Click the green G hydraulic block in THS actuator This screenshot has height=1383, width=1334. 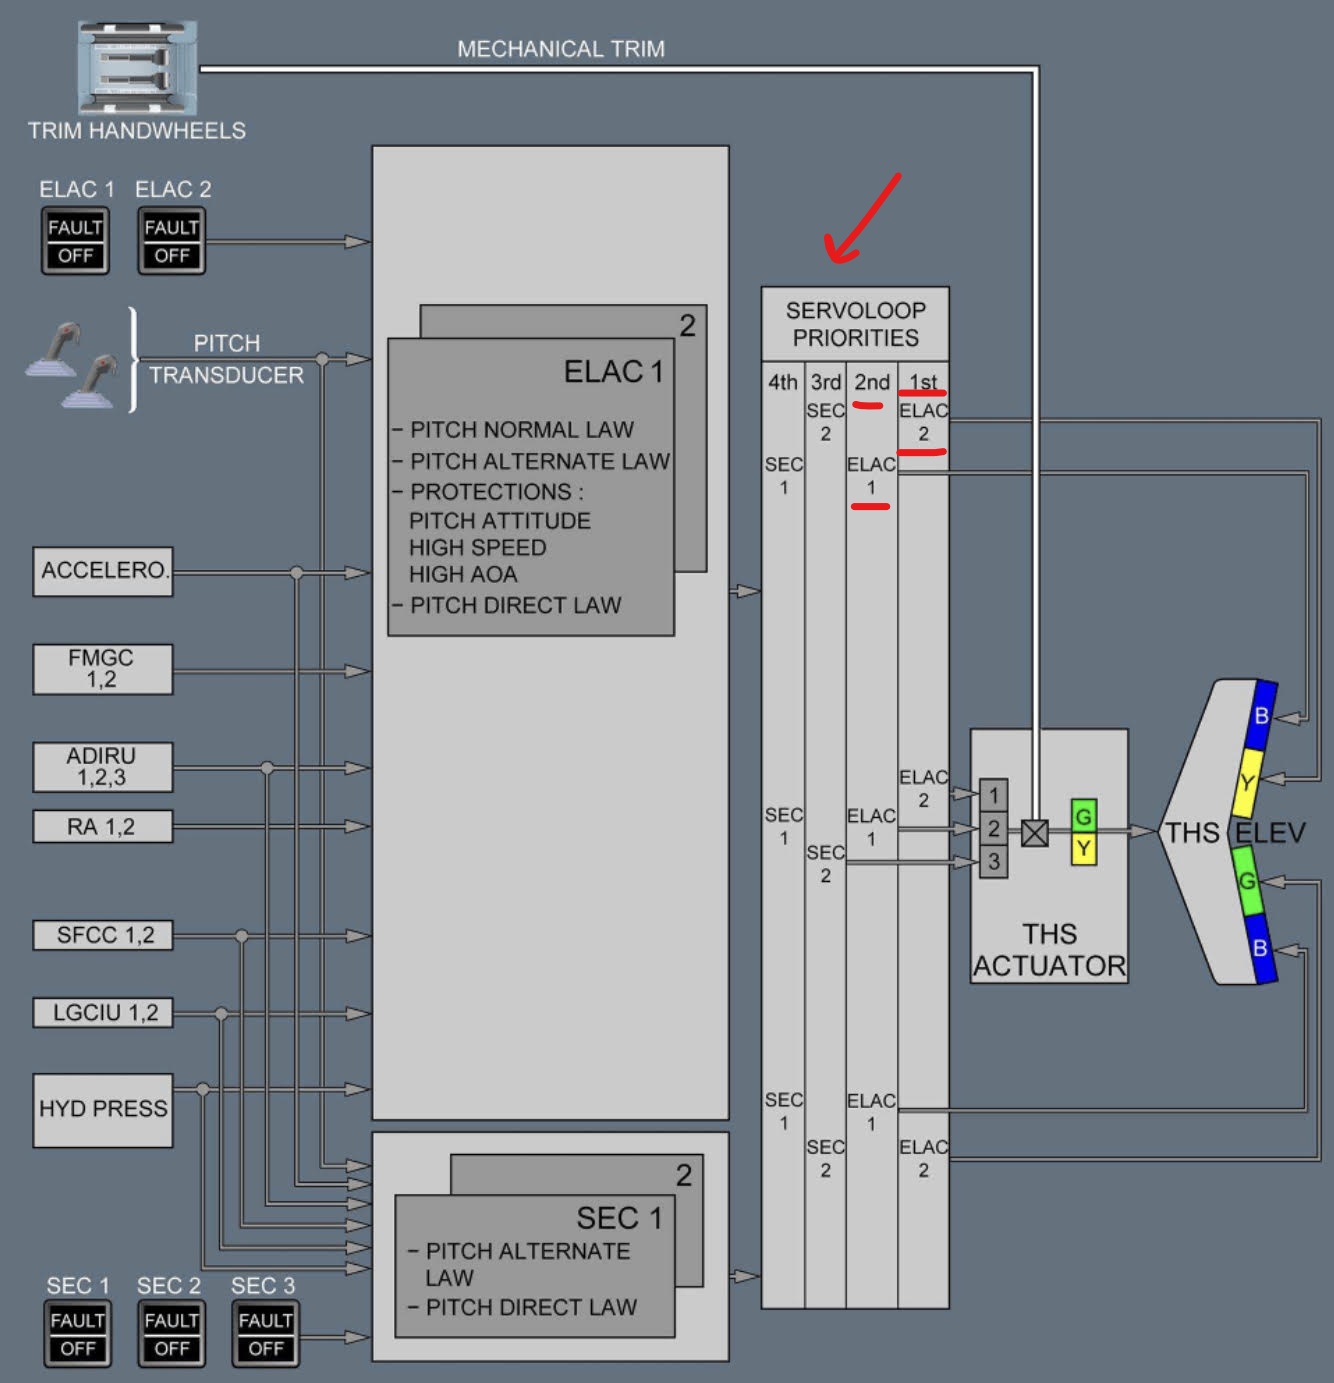pyautogui.click(x=1083, y=816)
